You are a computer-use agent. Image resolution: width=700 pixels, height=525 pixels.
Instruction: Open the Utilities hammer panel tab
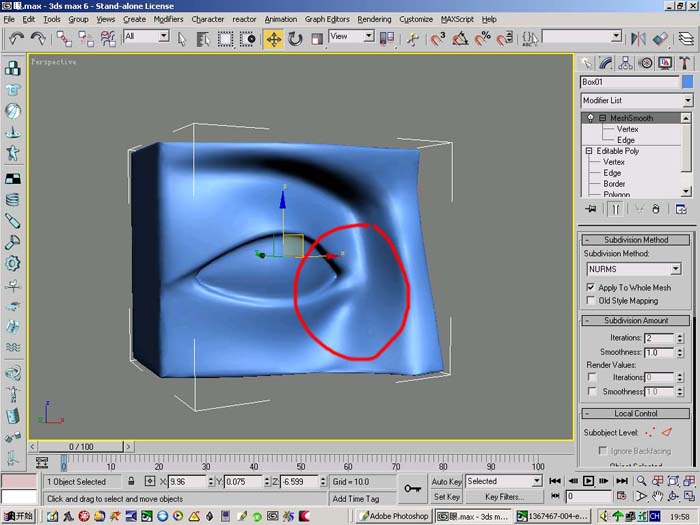point(684,63)
